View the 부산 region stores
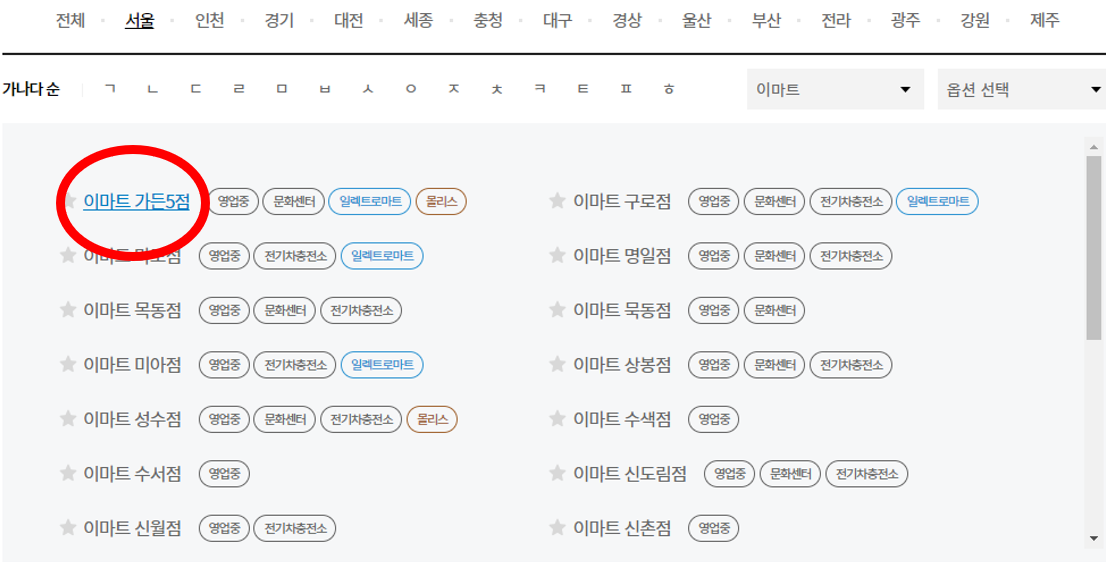 [x=767, y=20]
